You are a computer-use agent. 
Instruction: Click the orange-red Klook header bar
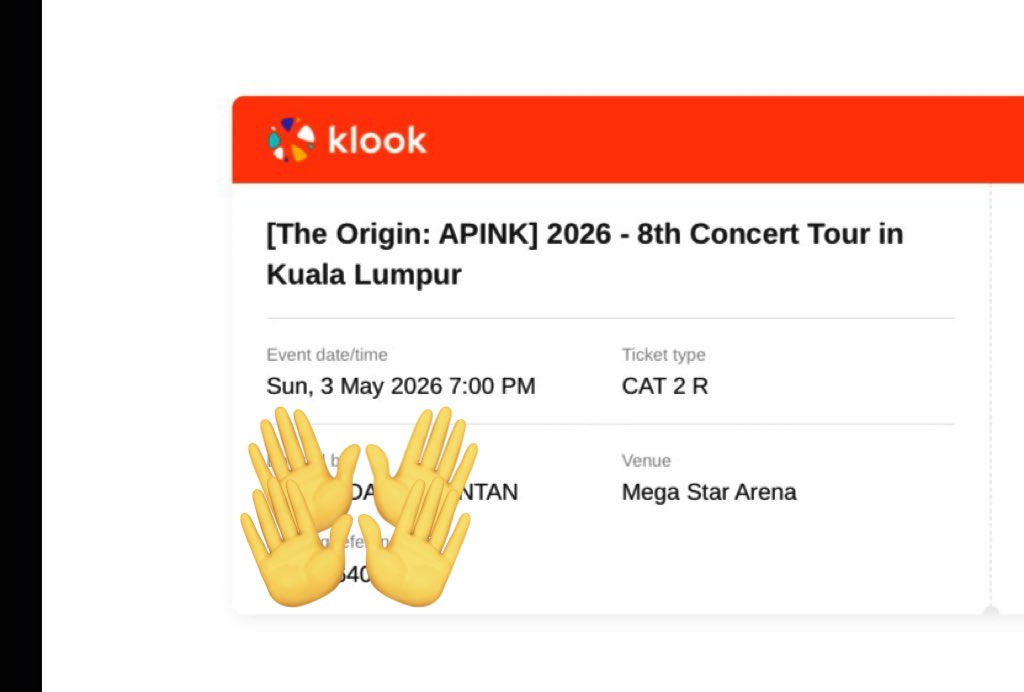628,140
